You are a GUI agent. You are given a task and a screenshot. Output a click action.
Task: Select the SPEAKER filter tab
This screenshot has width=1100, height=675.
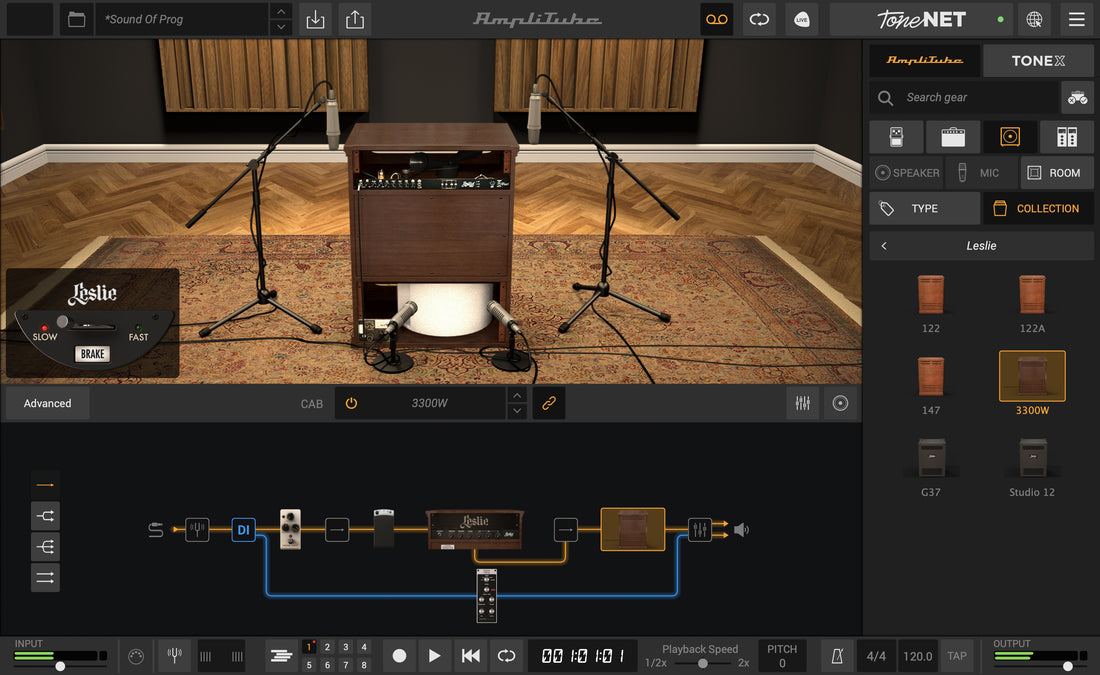(907, 173)
